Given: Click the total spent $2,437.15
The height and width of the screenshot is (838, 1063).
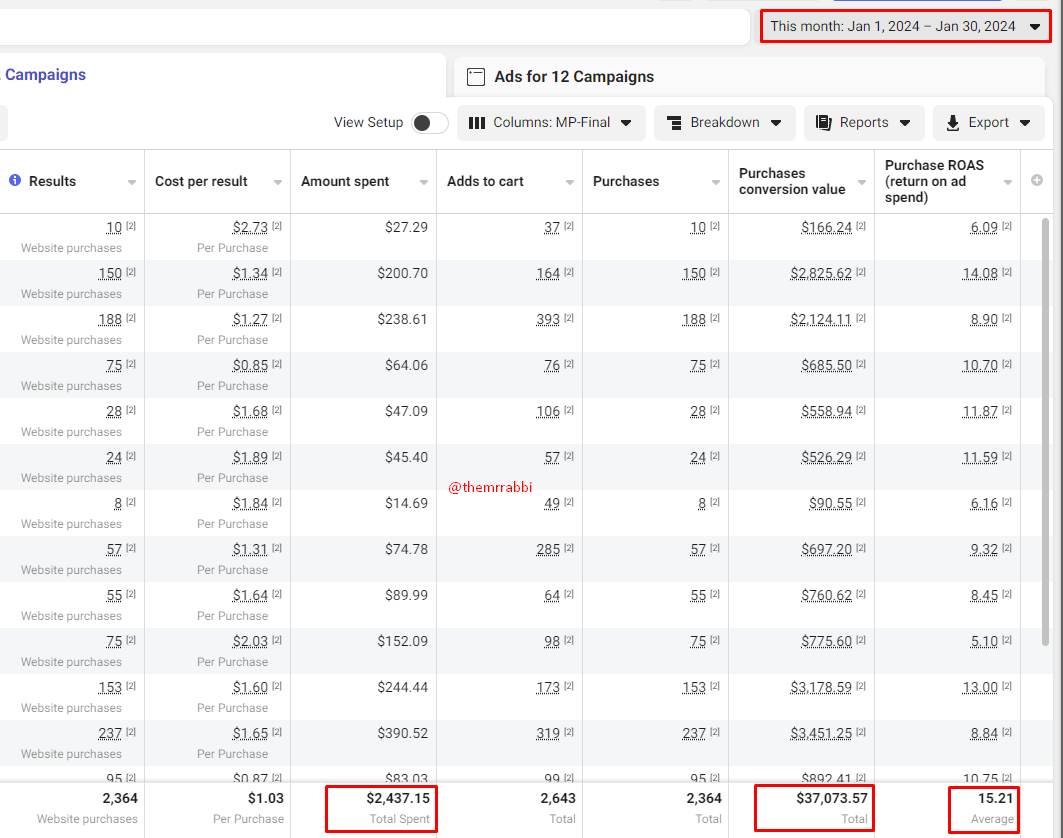Looking at the screenshot, I should (x=398, y=798).
